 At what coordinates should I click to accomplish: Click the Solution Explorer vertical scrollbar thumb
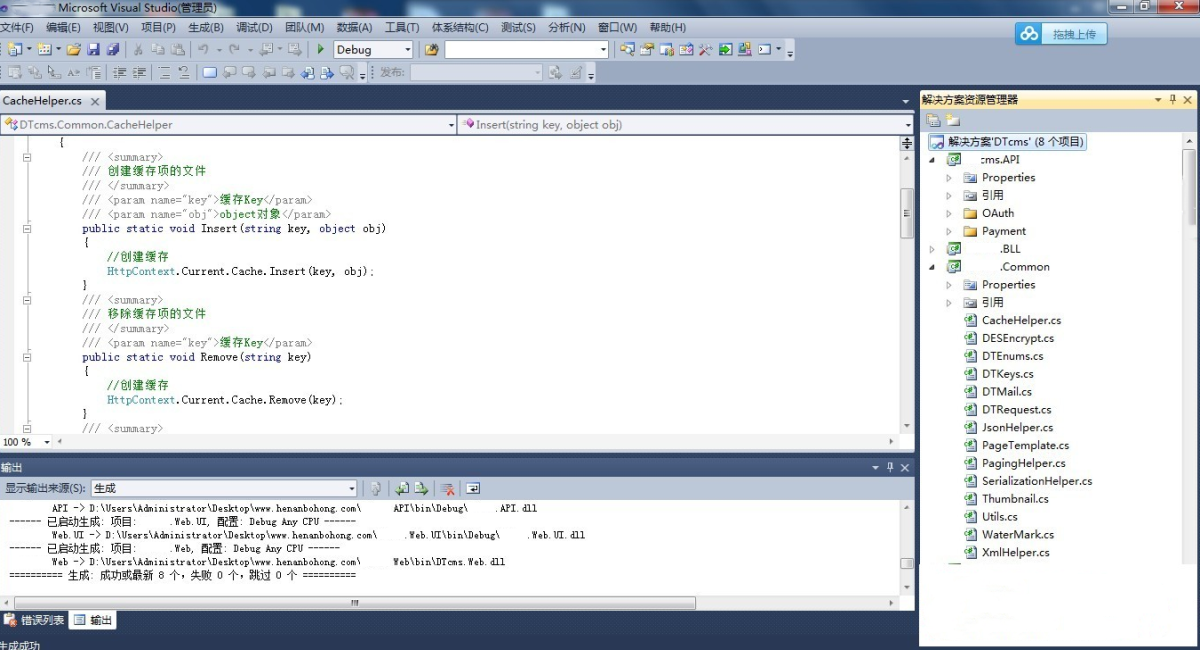(x=1191, y=187)
